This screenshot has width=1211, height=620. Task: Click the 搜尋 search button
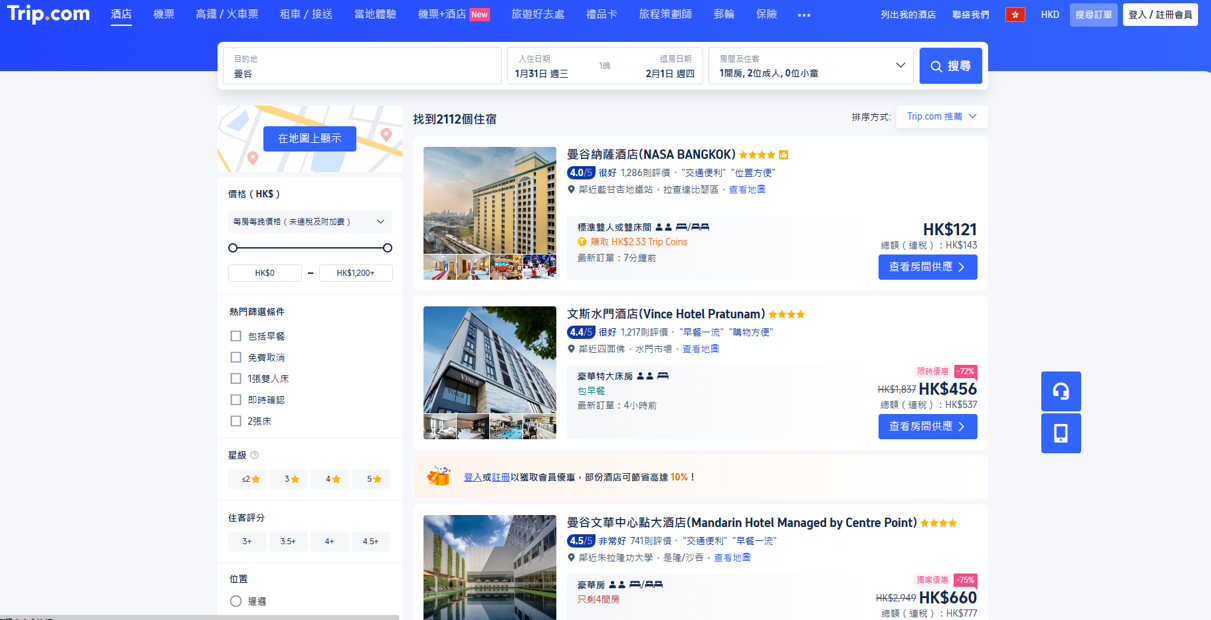pos(951,66)
